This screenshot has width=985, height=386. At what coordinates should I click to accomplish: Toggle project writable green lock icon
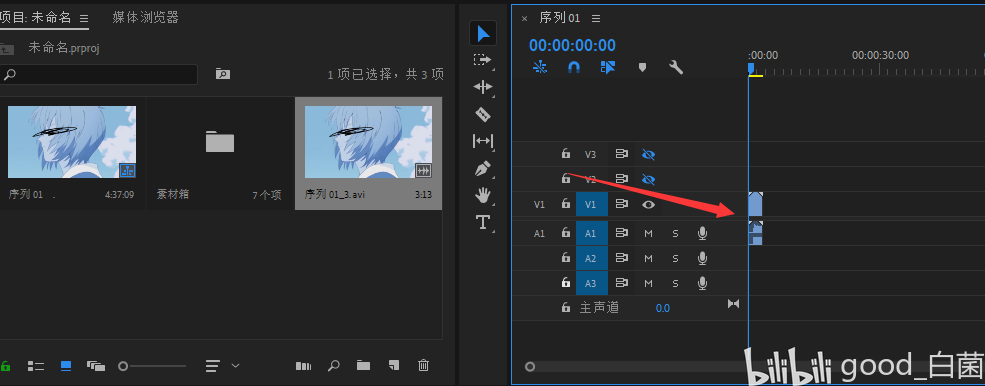coord(6,366)
